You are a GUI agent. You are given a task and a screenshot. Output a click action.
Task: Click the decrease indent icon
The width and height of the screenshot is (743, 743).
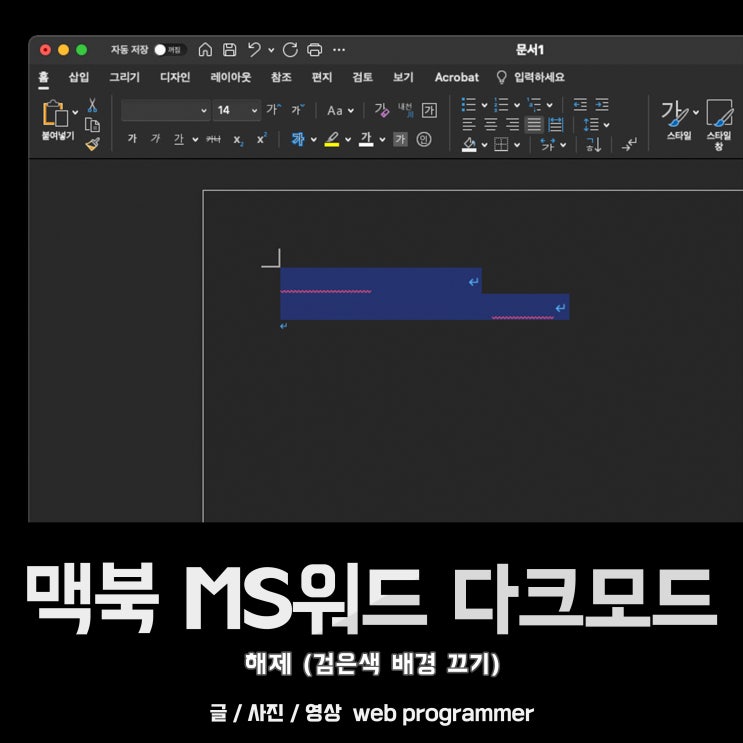click(580, 104)
